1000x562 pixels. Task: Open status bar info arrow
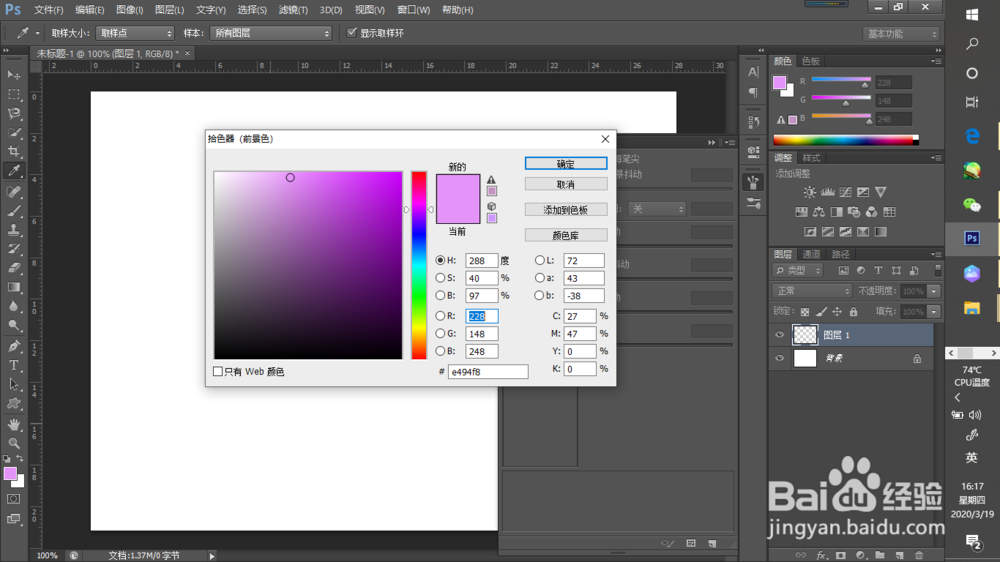click(x=212, y=556)
